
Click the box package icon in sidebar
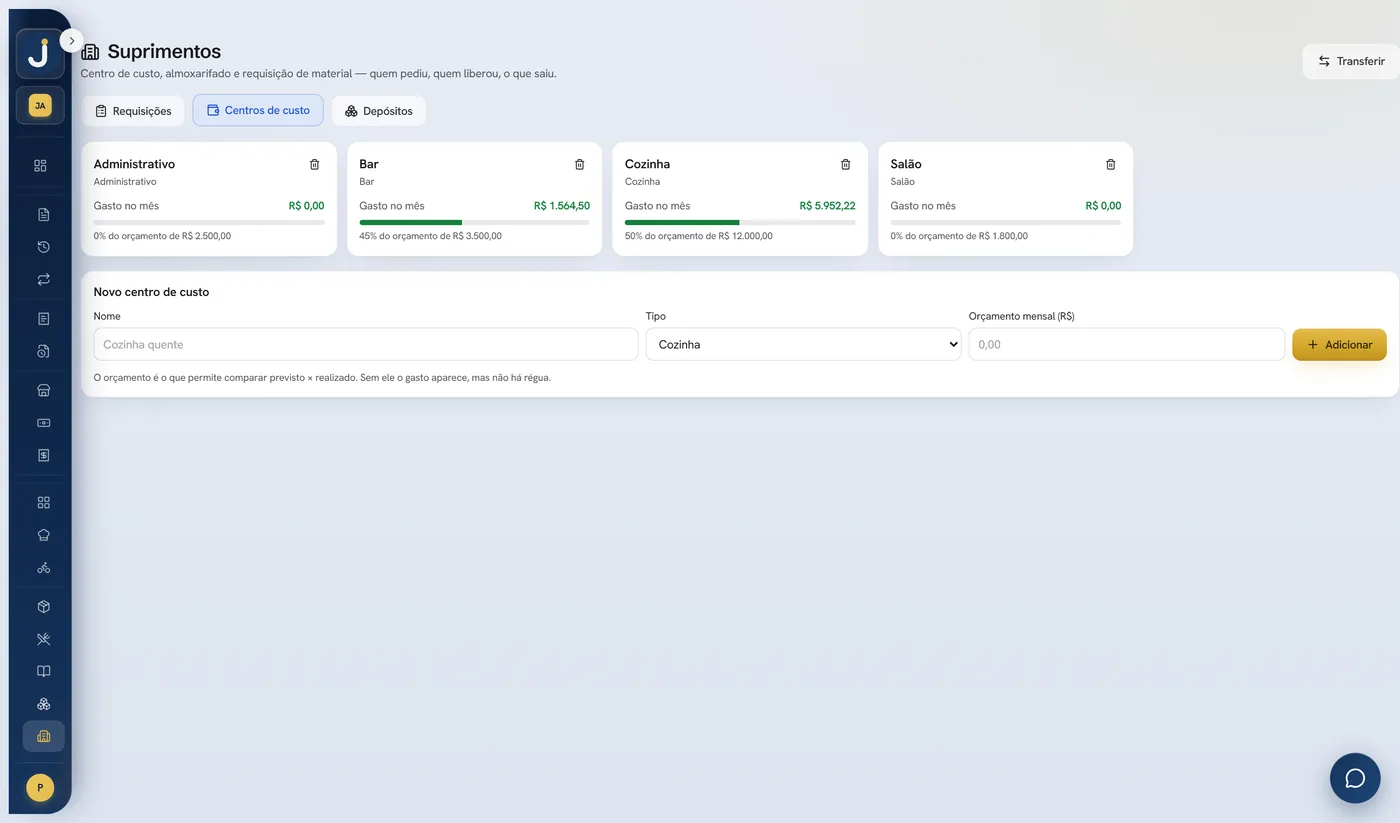coord(43,607)
